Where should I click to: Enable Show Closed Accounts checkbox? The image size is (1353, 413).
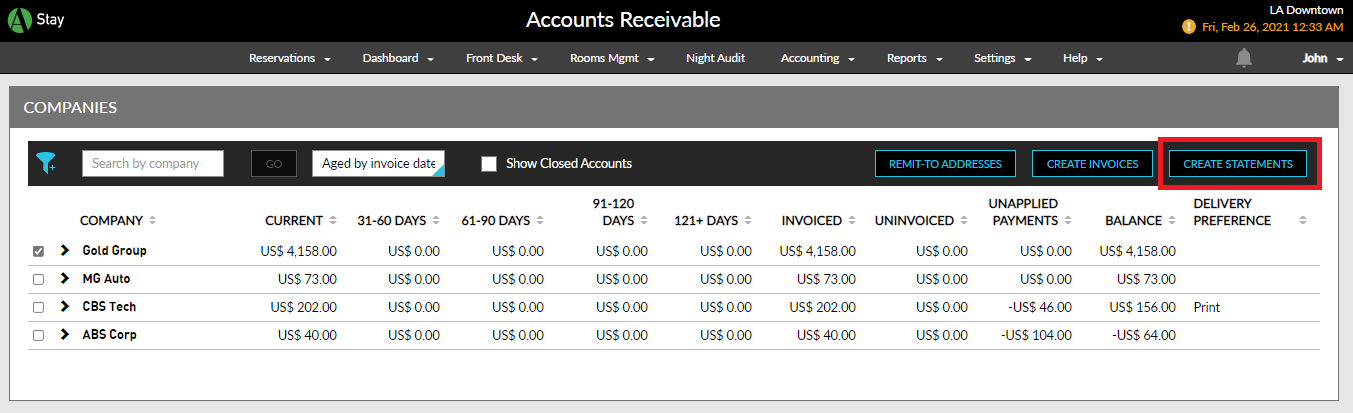(x=489, y=164)
